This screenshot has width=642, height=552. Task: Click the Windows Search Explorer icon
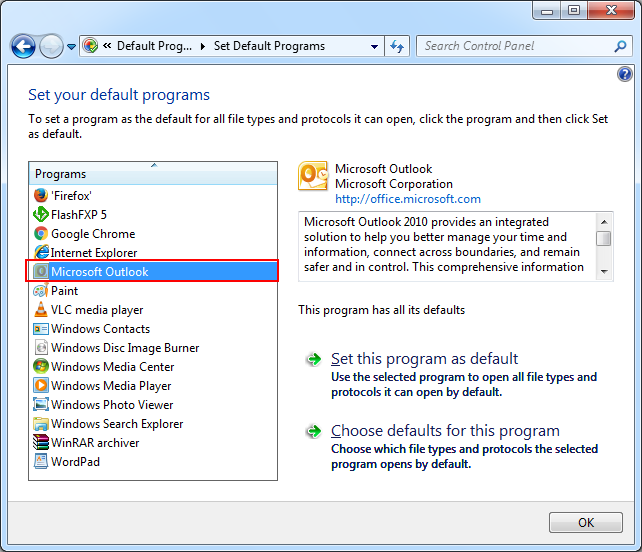(x=41, y=423)
